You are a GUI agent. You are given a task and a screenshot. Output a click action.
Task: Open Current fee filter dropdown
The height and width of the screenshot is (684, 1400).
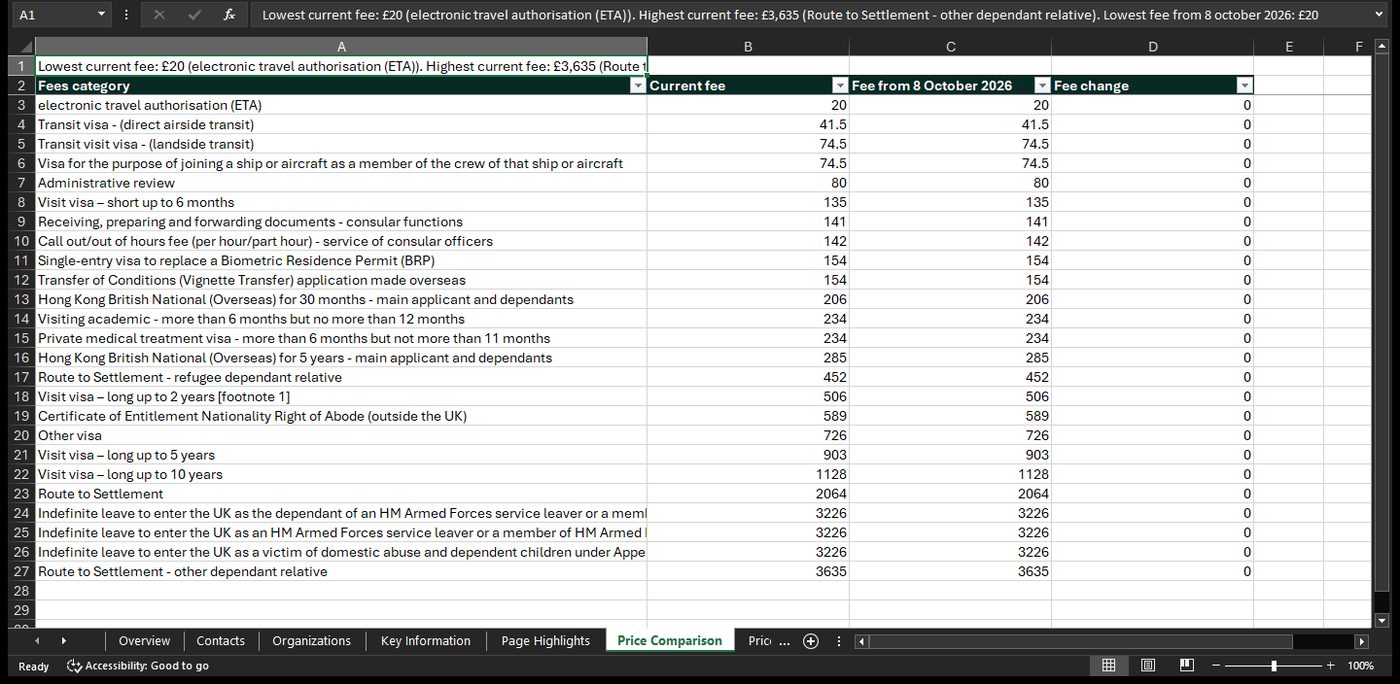point(840,85)
